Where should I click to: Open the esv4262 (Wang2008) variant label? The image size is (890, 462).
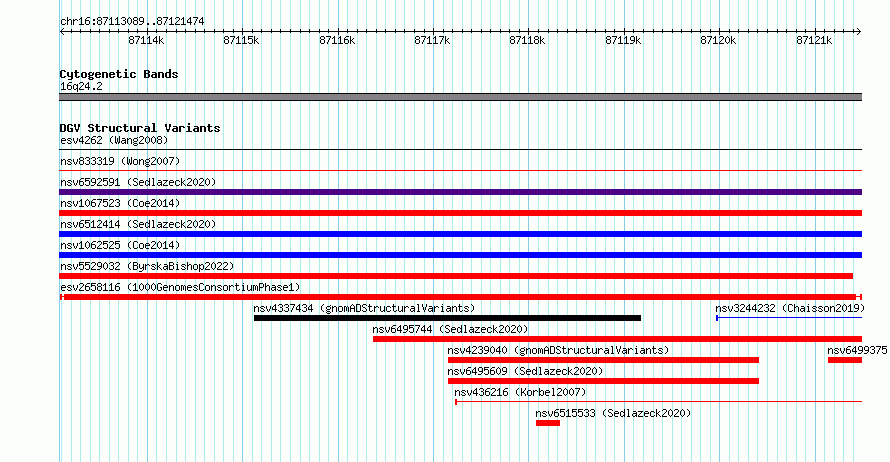point(114,140)
